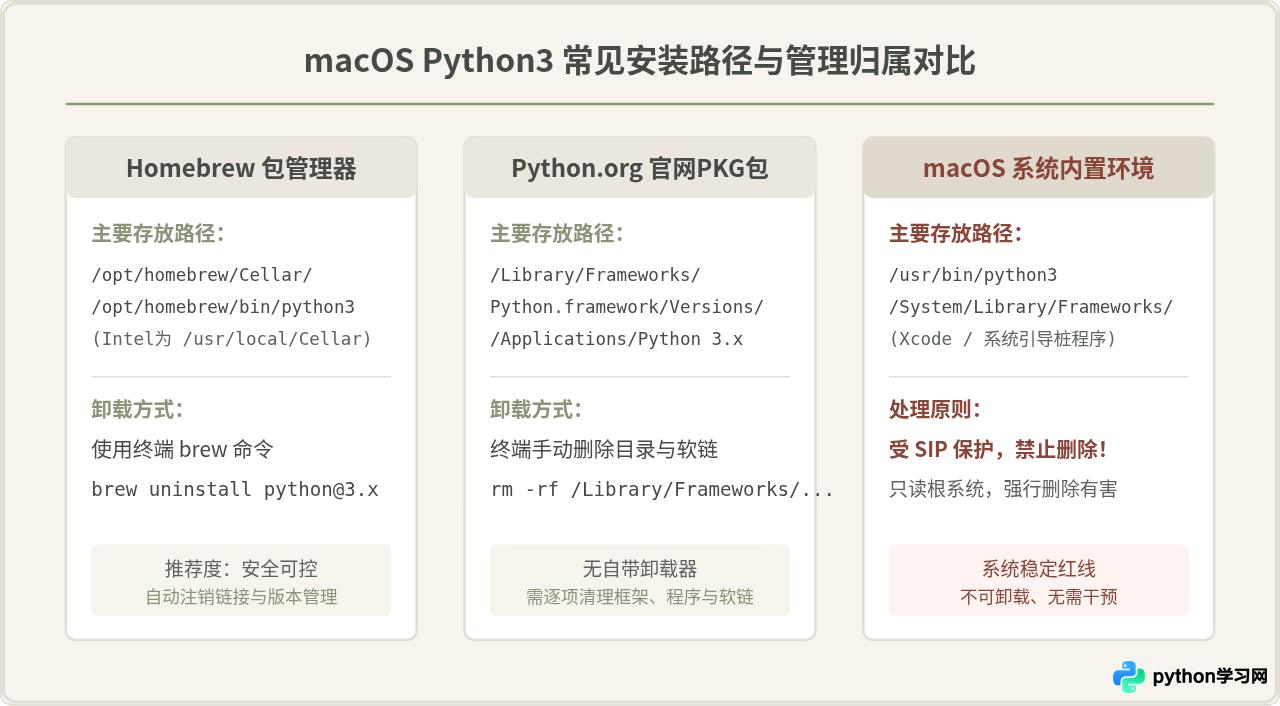
Task: Click the /usr/bin/python3 path
Action: [x=973, y=274]
